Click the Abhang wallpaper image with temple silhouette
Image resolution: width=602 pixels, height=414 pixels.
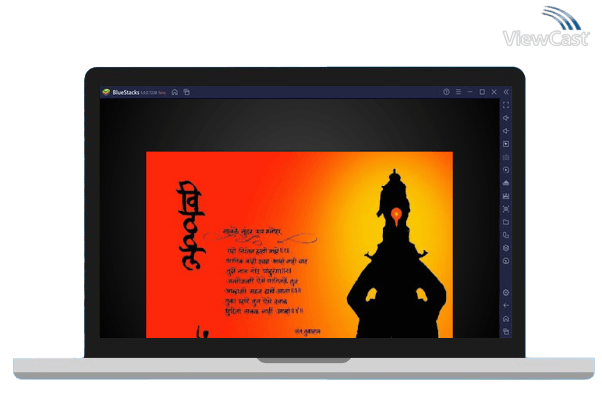pyautogui.click(x=299, y=245)
